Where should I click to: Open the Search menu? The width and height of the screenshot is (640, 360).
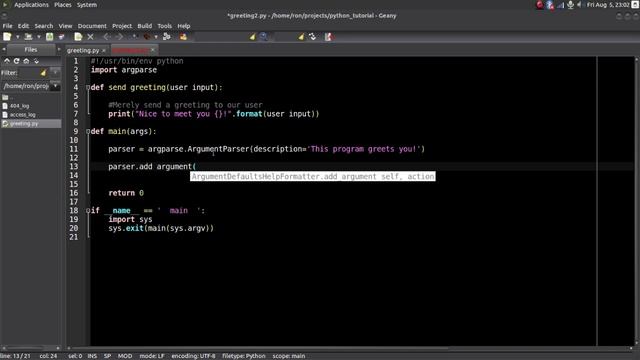[44, 26]
